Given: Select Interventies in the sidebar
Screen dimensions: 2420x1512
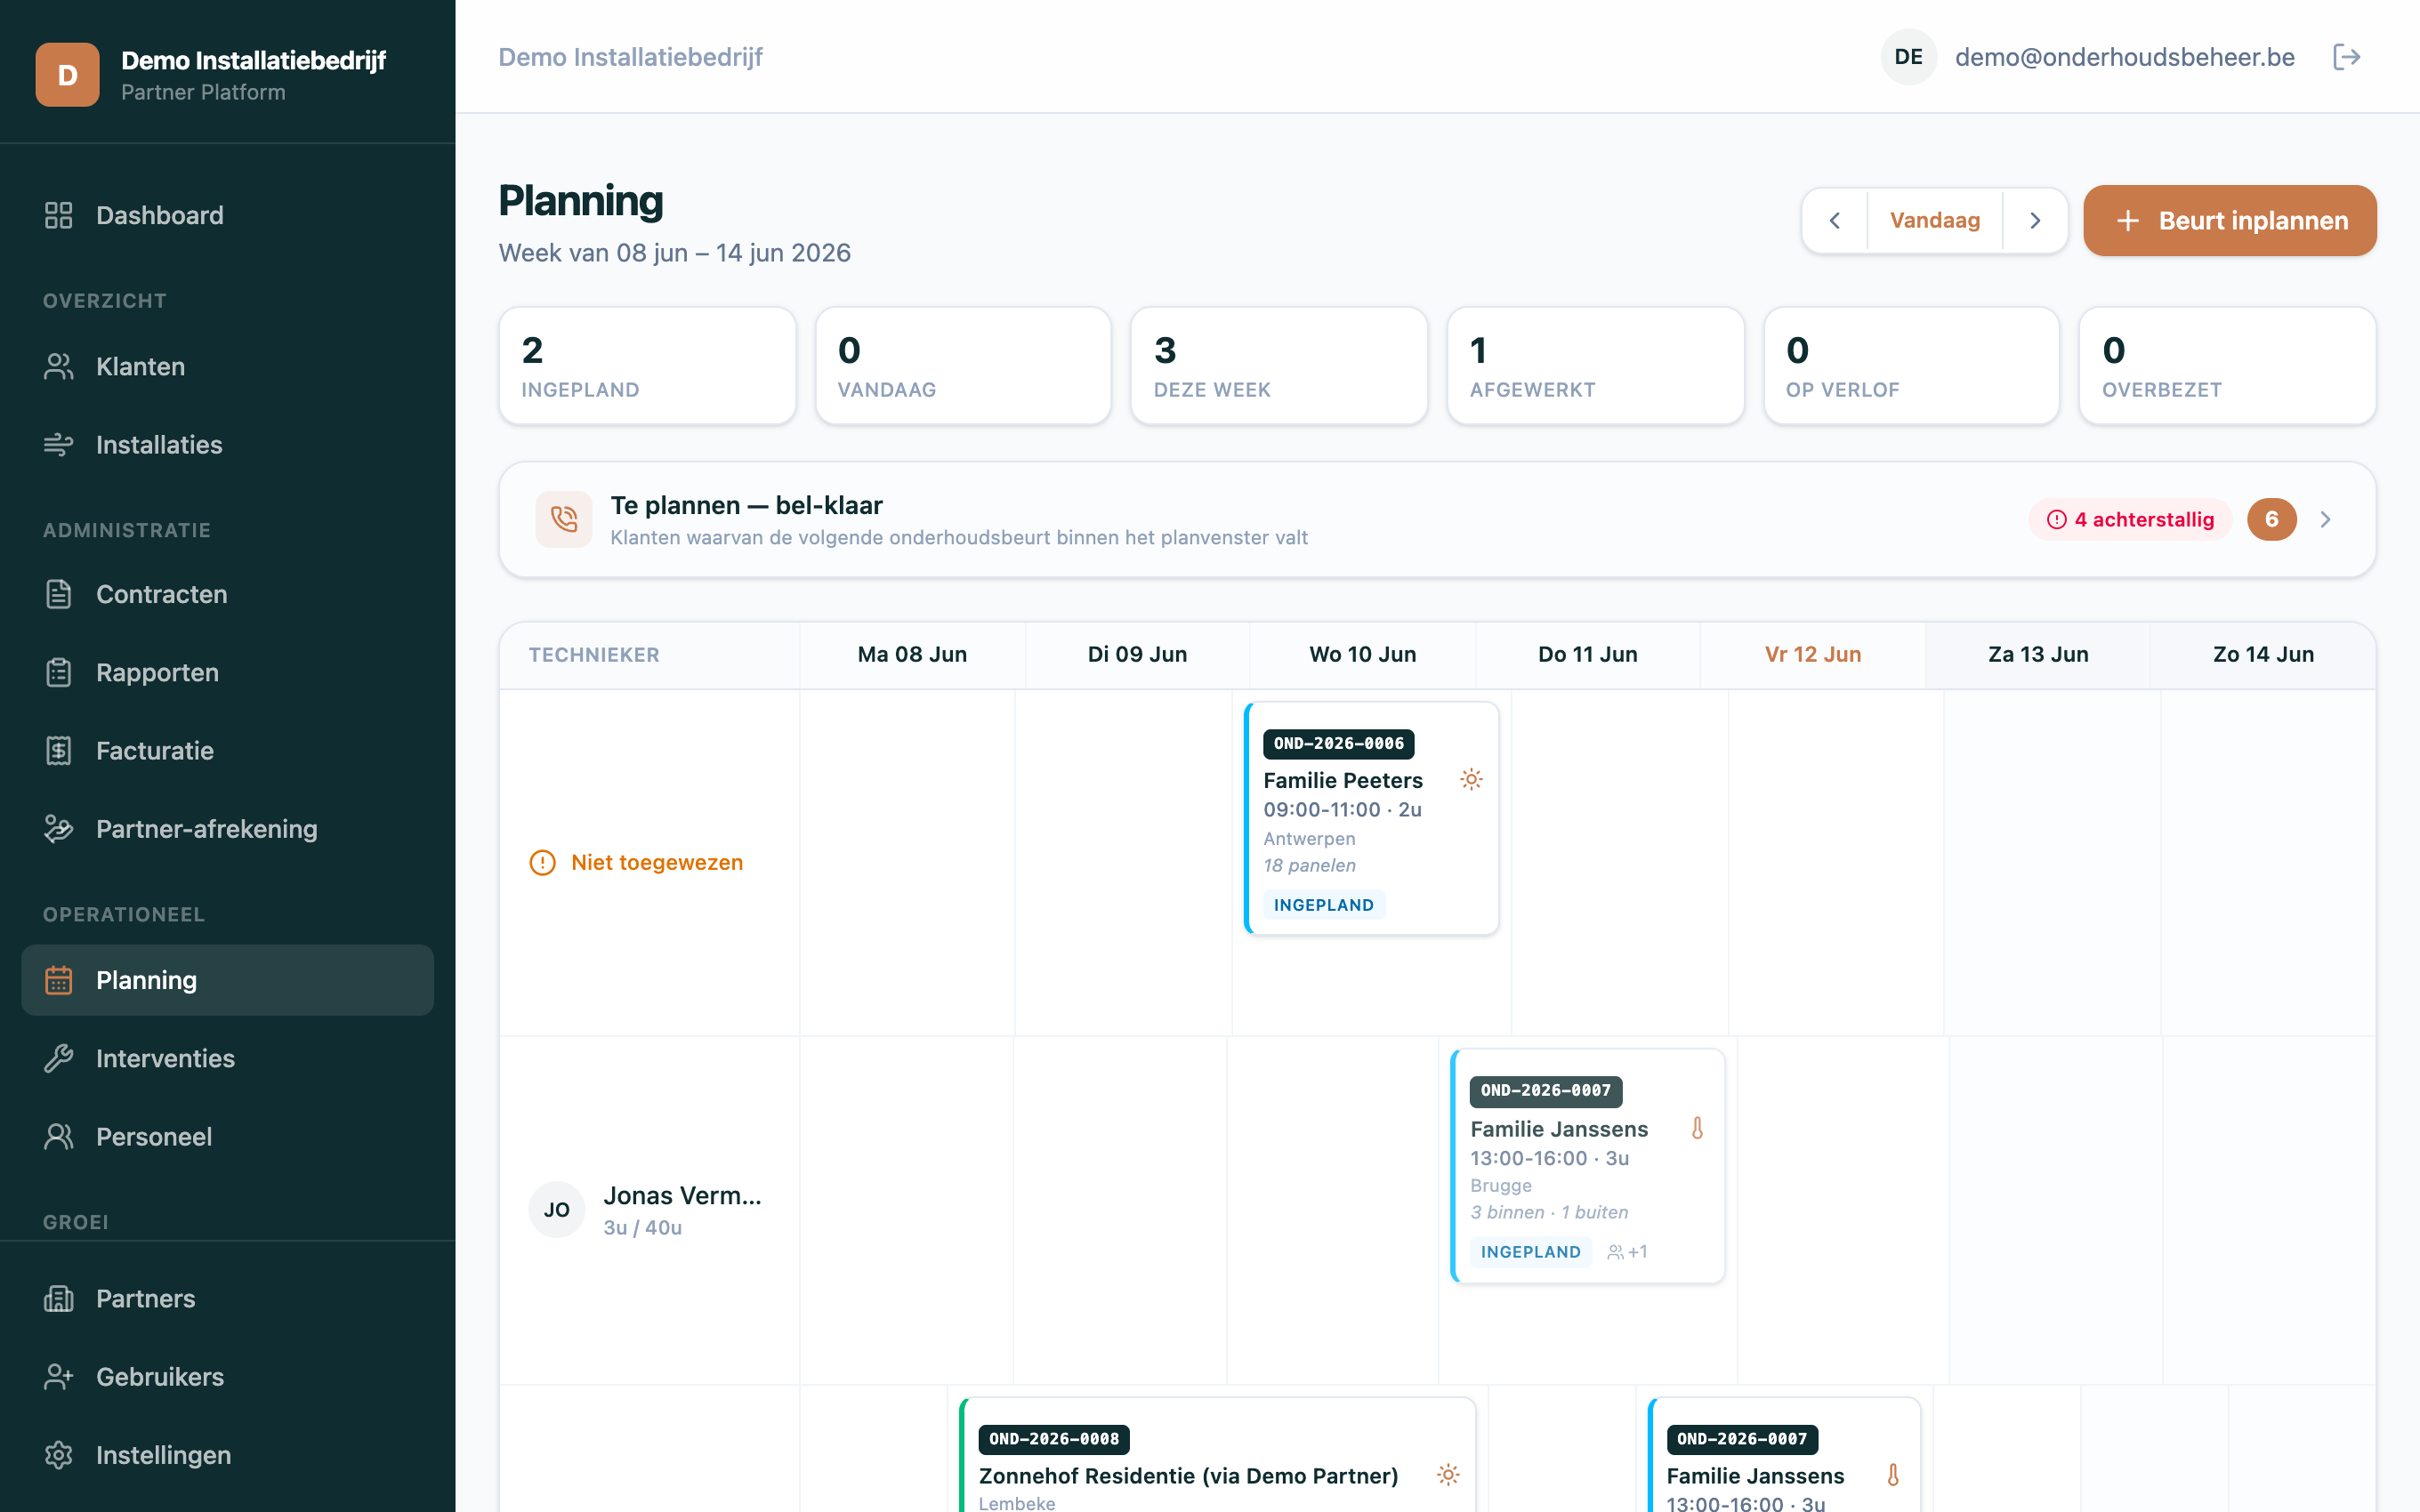Looking at the screenshot, I should coord(228,1058).
